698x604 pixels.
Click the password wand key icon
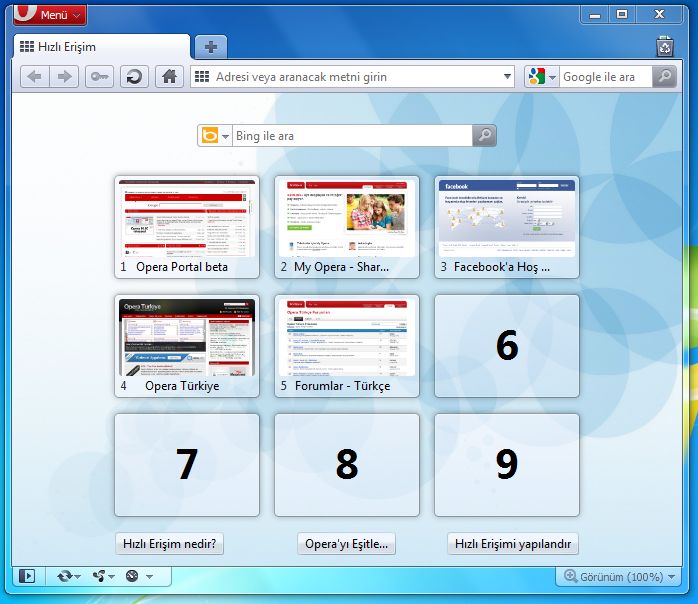(99, 77)
